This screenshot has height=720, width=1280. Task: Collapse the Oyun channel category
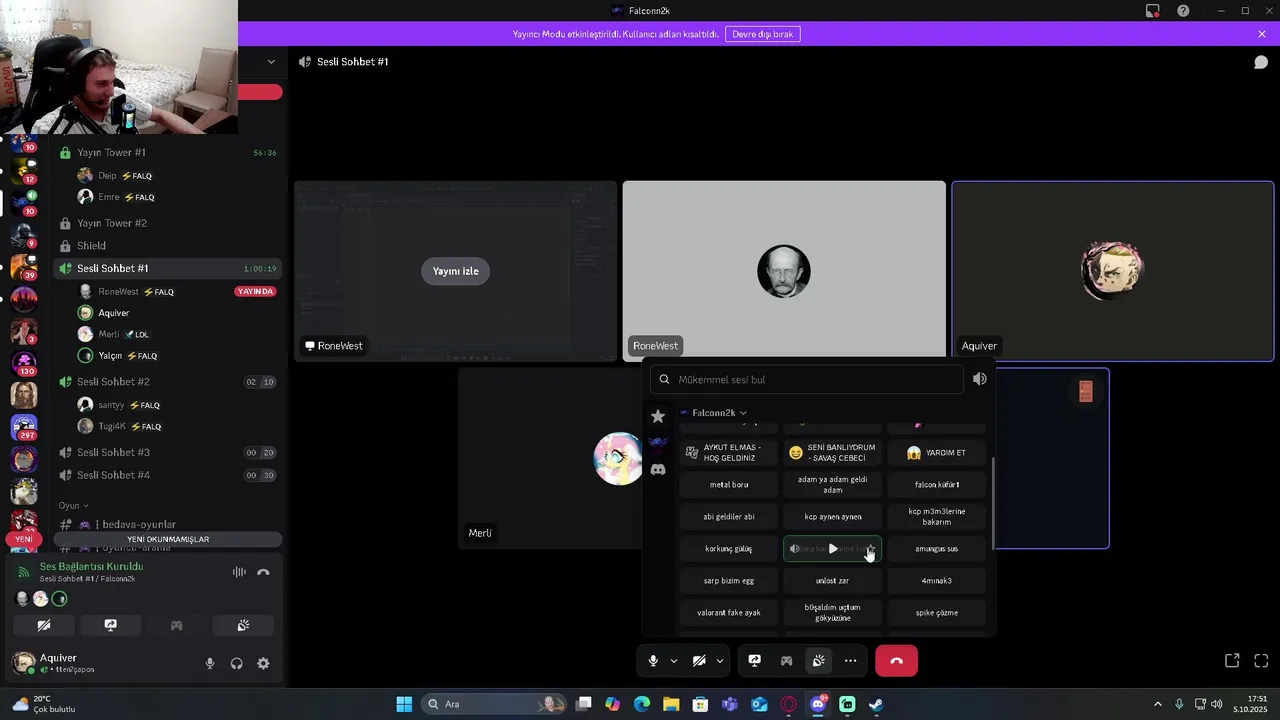(73, 506)
